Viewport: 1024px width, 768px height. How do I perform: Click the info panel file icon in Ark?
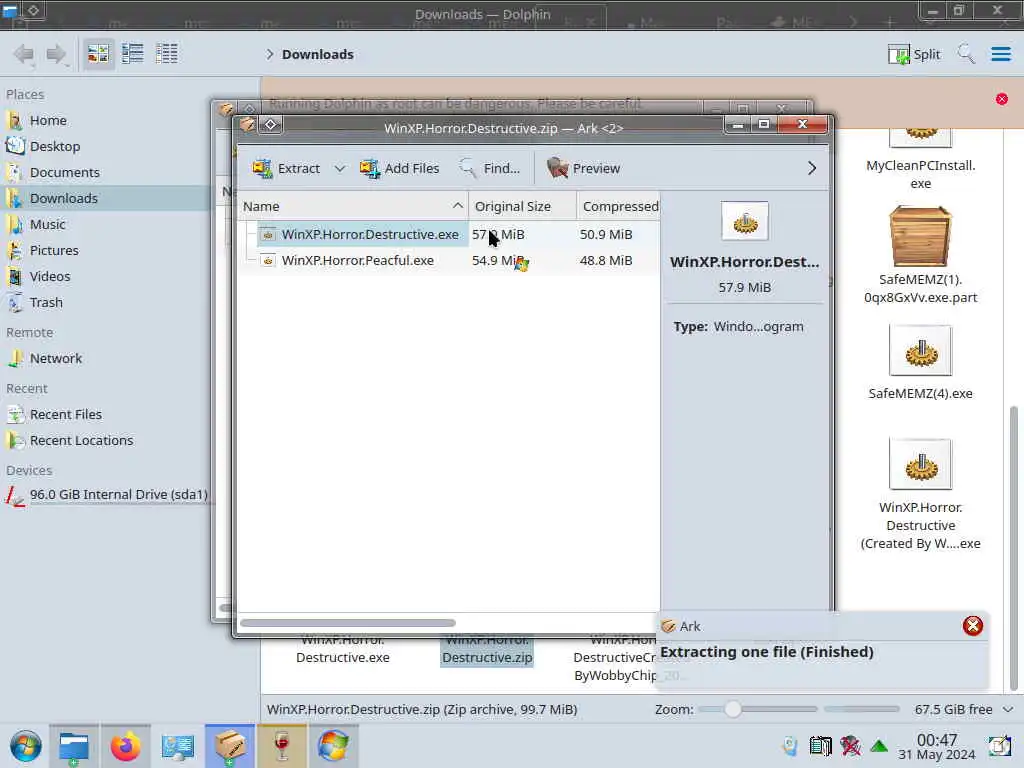pyautogui.click(x=744, y=221)
